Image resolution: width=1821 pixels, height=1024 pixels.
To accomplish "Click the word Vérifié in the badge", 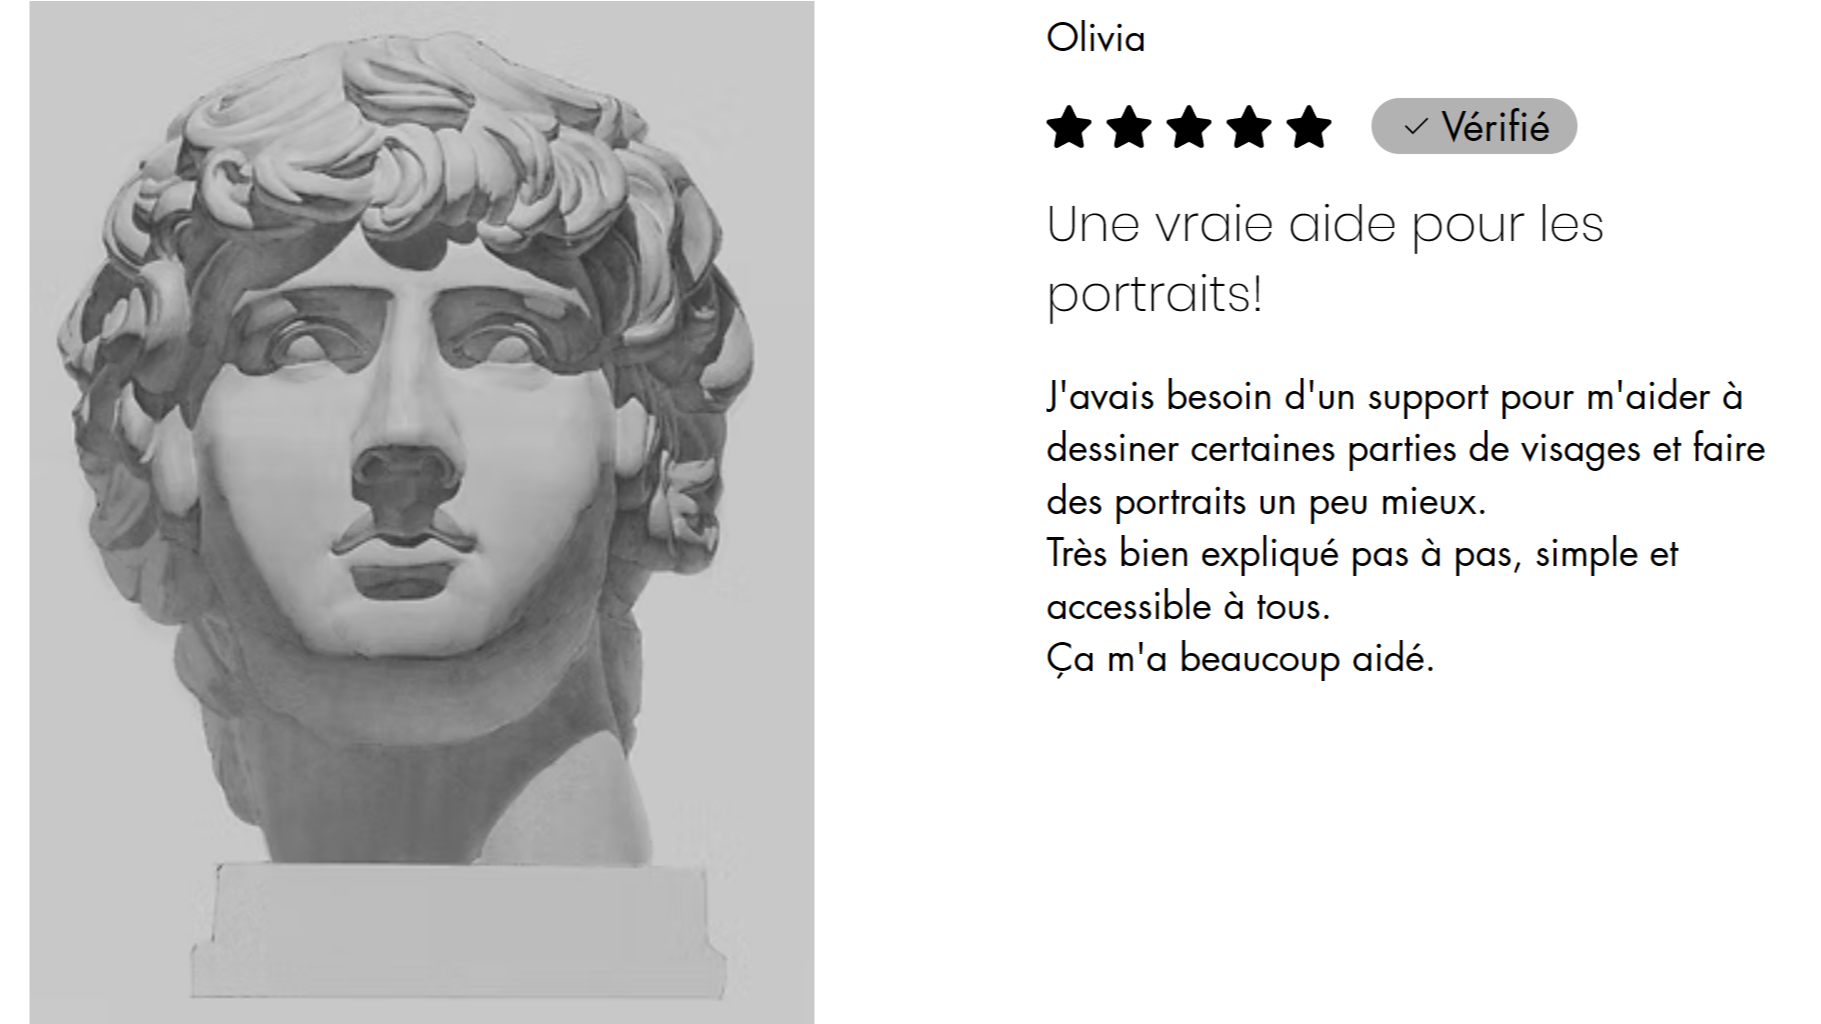I will coord(1495,127).
